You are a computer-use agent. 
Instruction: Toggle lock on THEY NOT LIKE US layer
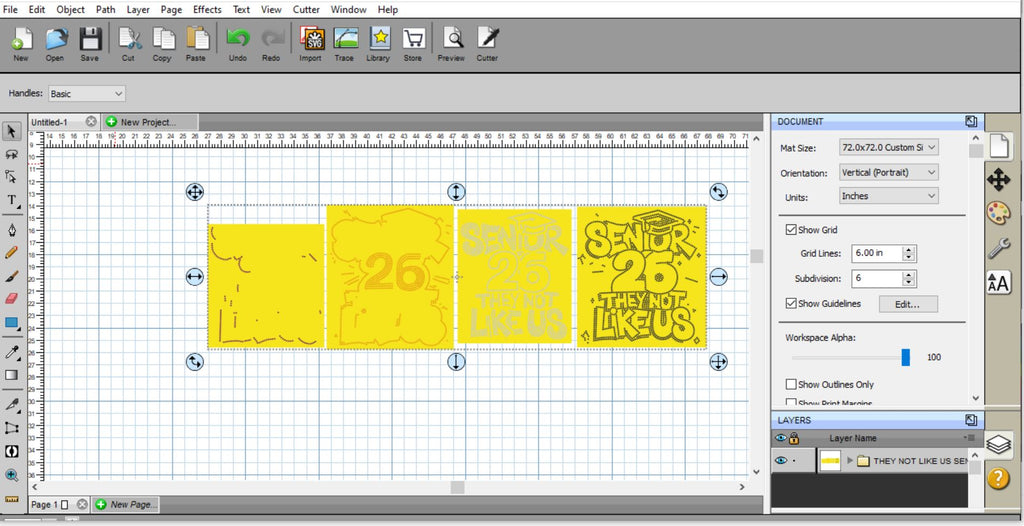795,461
